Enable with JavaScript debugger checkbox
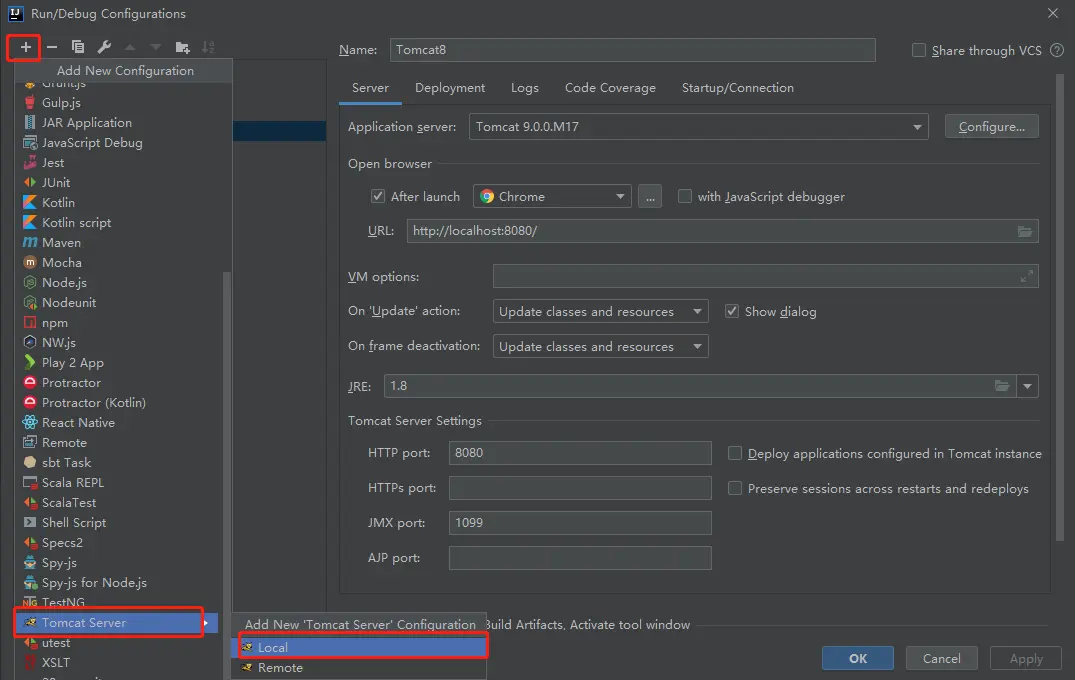Image resolution: width=1075 pixels, height=680 pixels. click(684, 196)
